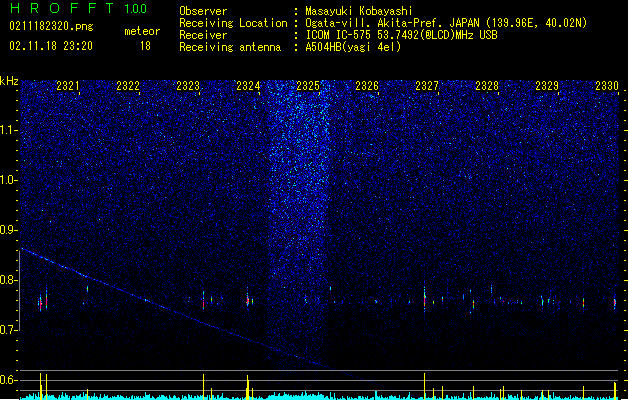Click the 0.8 frequency axis label
Screen dimensions: 629x400
point(8,280)
